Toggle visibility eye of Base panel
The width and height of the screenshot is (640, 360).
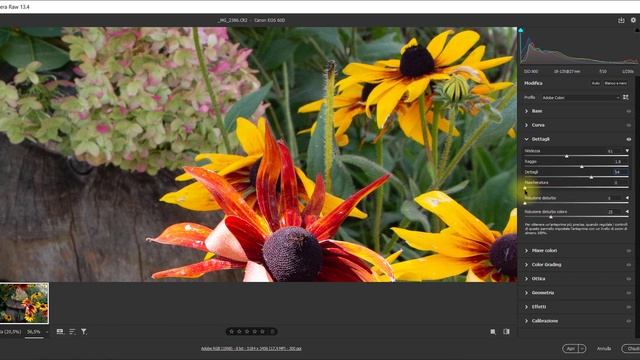629,111
